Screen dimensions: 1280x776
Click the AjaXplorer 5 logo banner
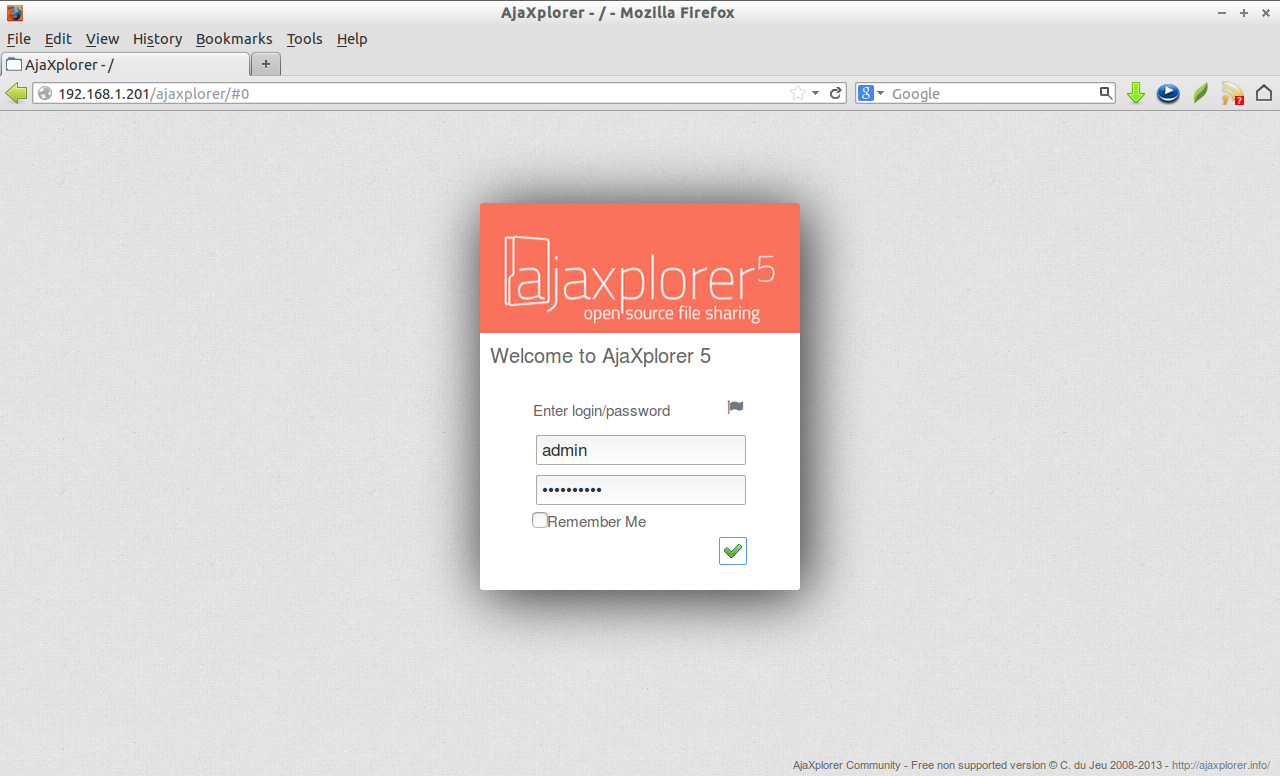(x=640, y=268)
